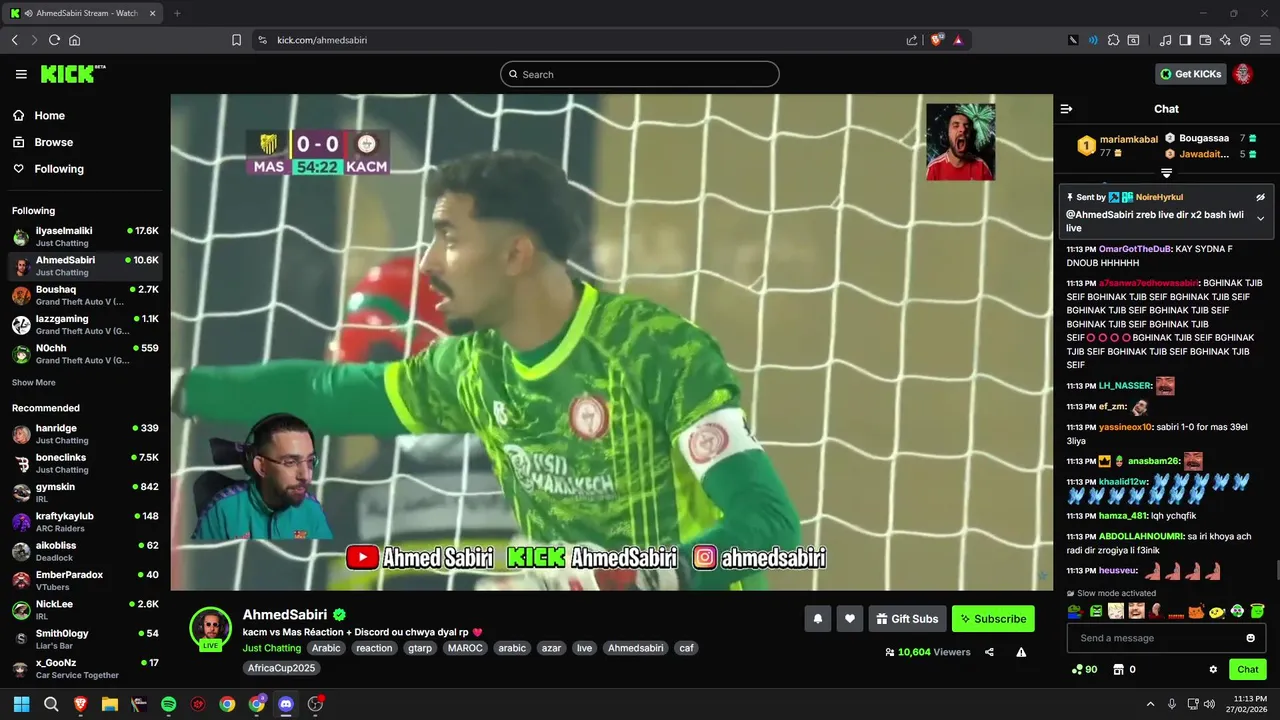
Task: Open the channel shop icon
Action: 1119,670
